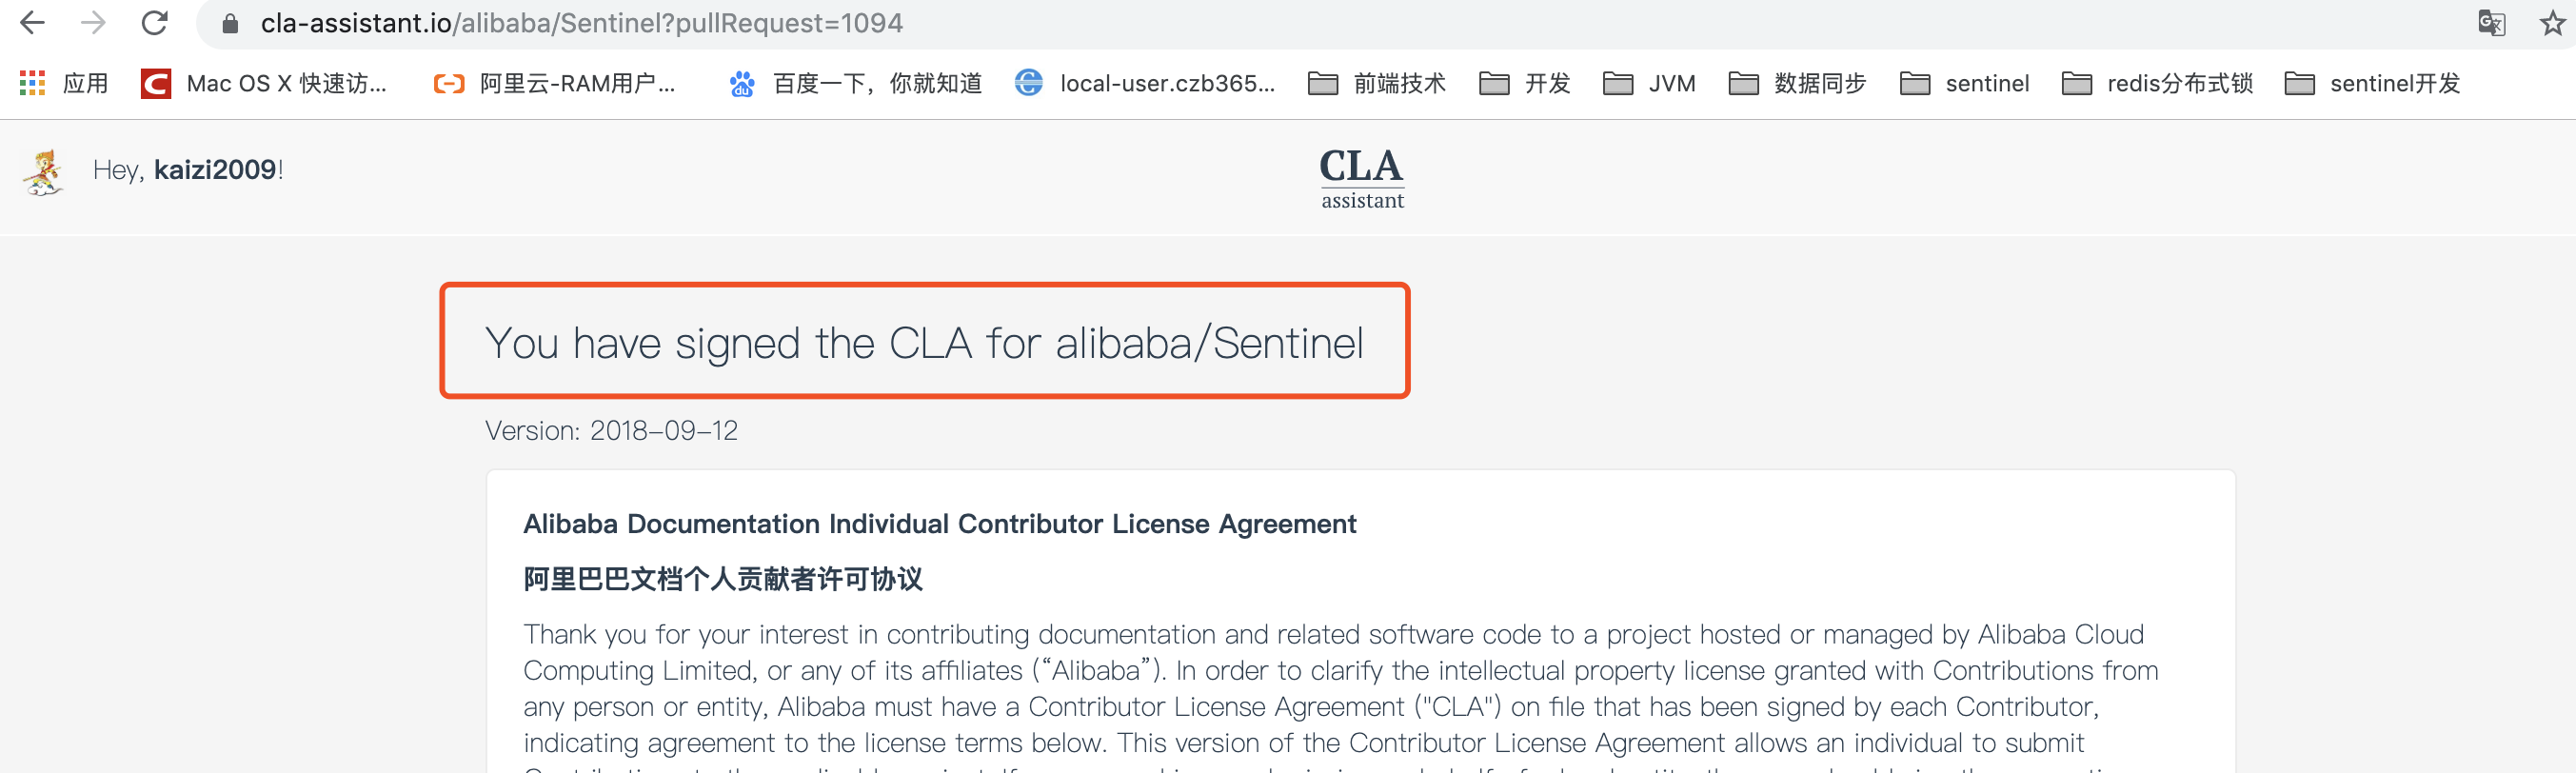
Task: Select the 应用 bookmarks bar item
Action: pyautogui.click(x=86, y=83)
